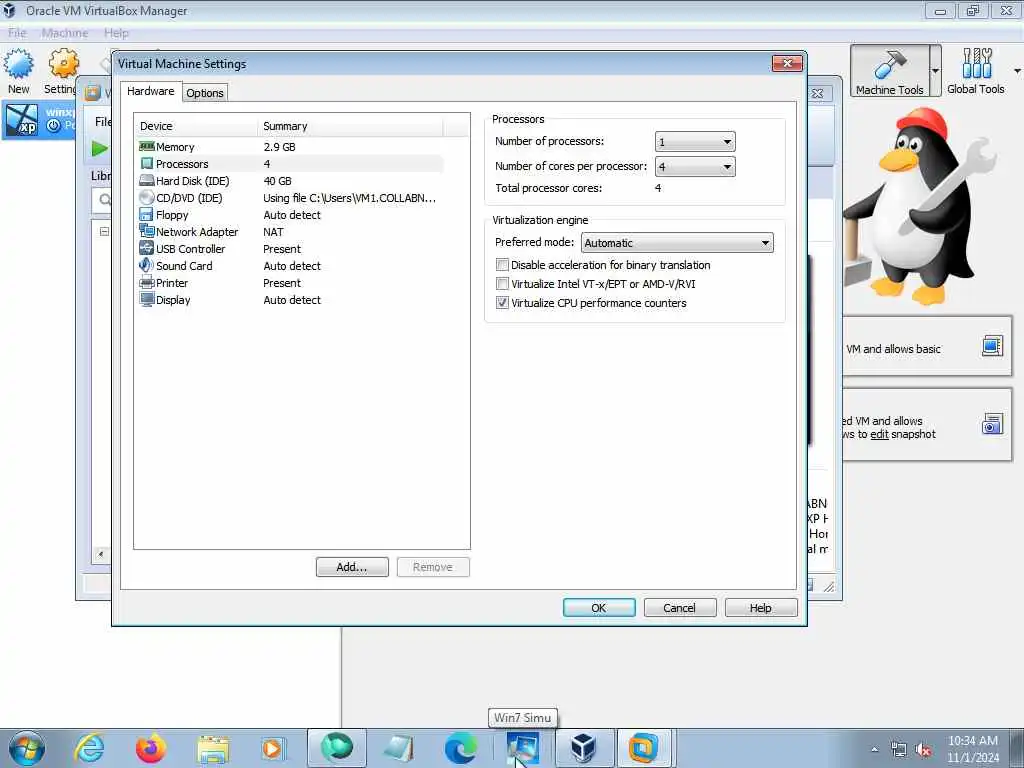Open the File menu
The width and height of the screenshot is (1024, 768).
[18, 33]
